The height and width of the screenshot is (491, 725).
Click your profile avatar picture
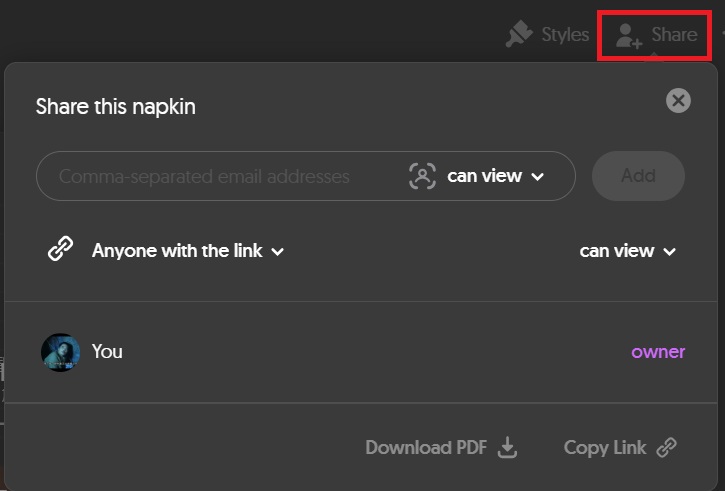[60, 352]
